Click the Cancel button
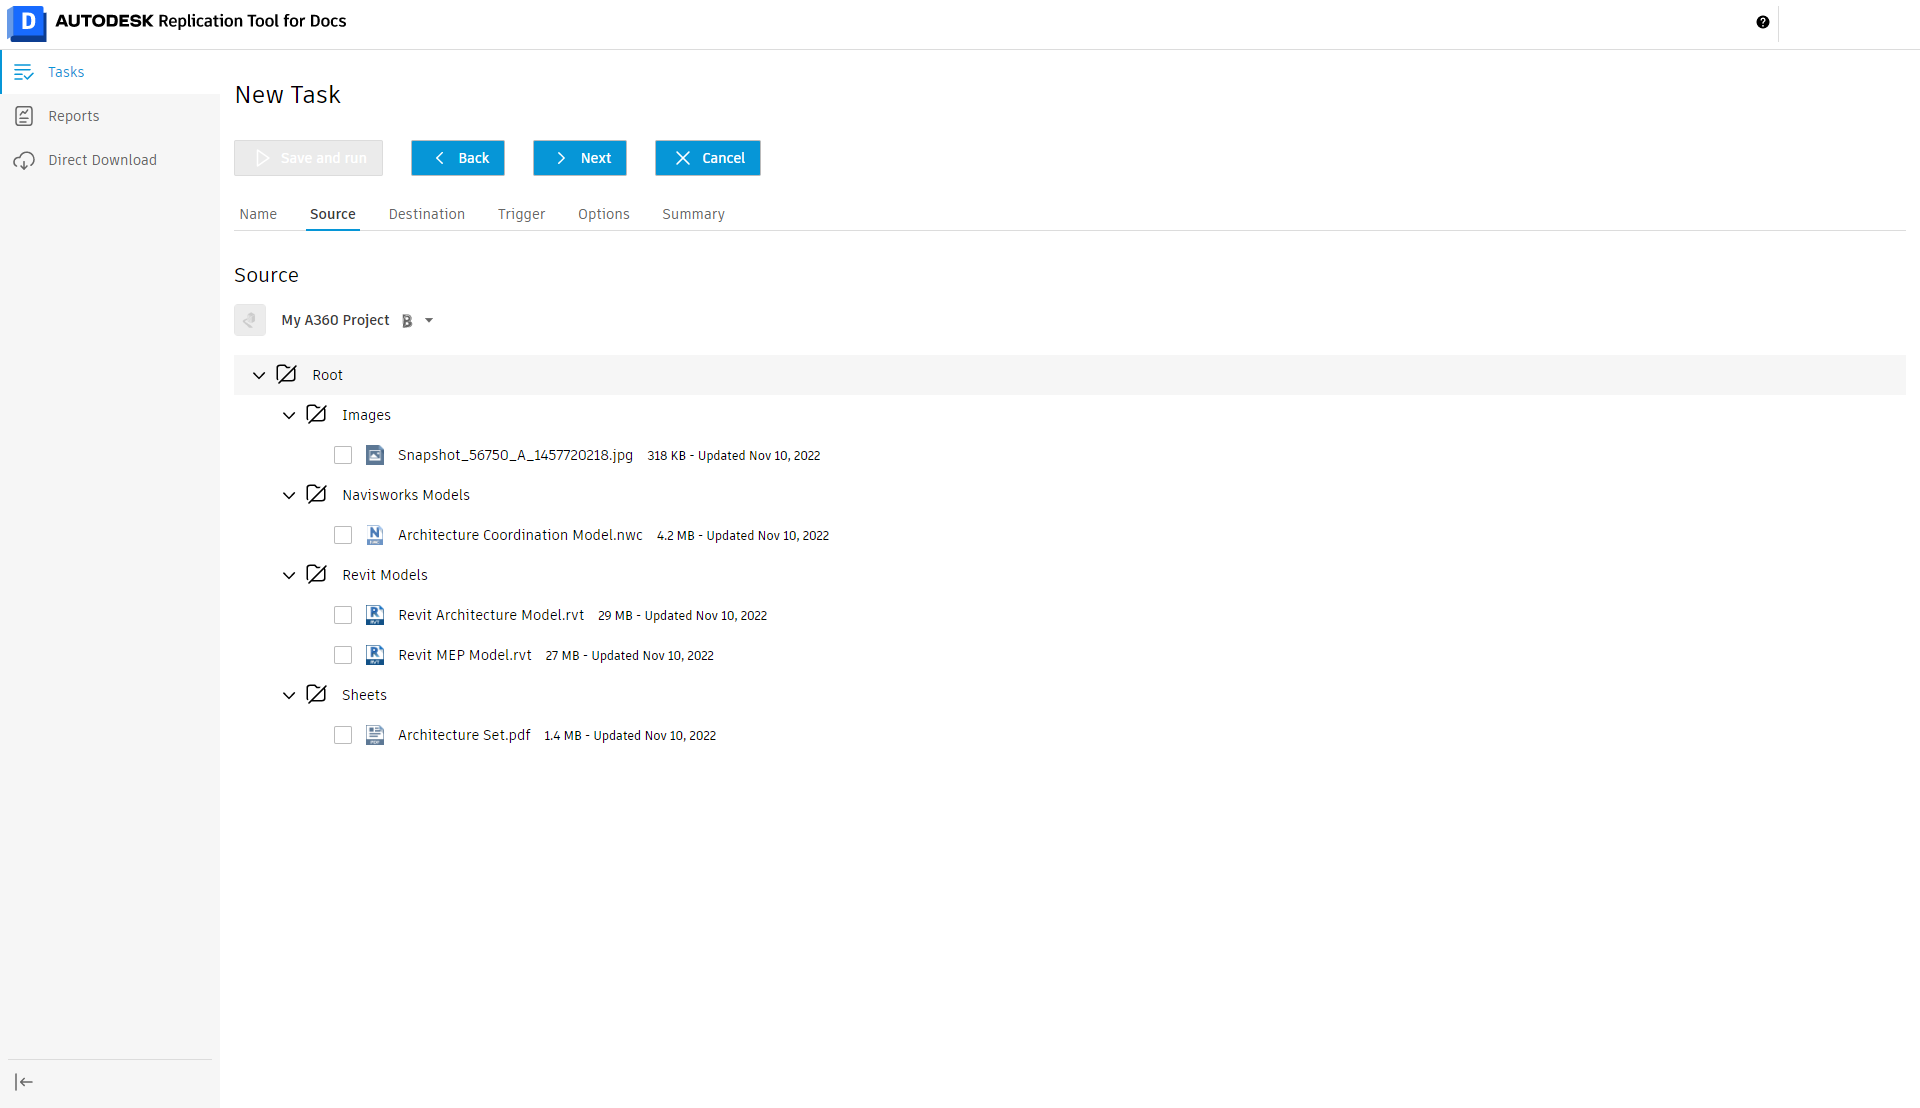Screen dimensions: 1920x1108 pyautogui.click(x=707, y=158)
